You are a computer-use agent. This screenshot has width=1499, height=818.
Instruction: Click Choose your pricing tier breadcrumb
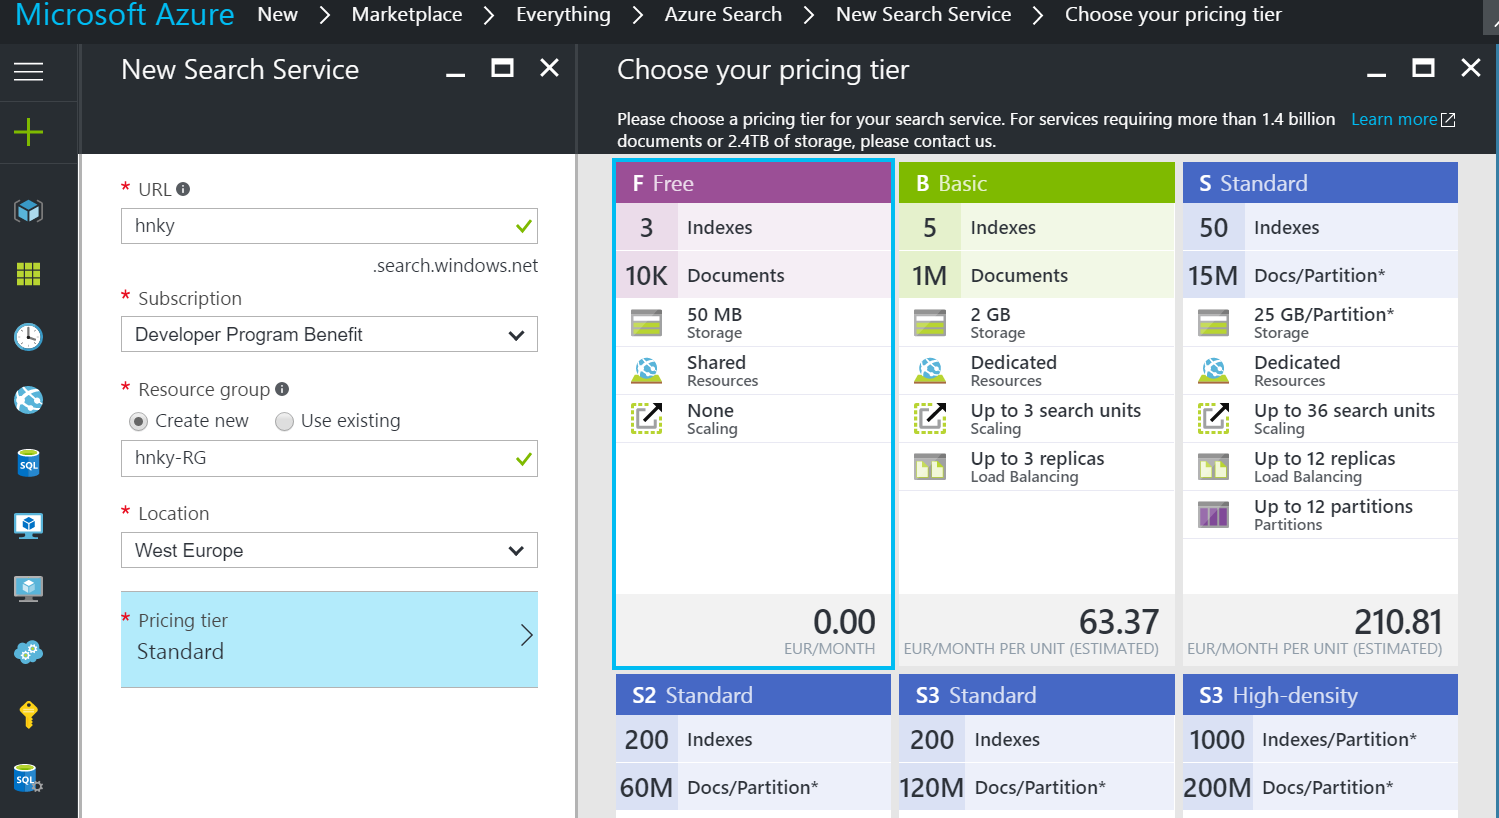pyautogui.click(x=1173, y=15)
